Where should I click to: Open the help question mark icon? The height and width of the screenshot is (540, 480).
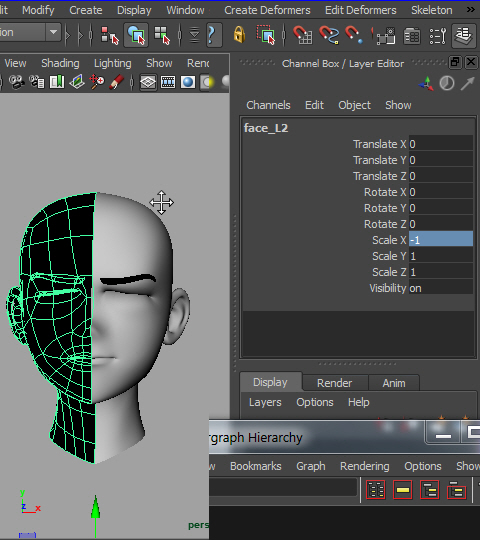(x=213, y=35)
